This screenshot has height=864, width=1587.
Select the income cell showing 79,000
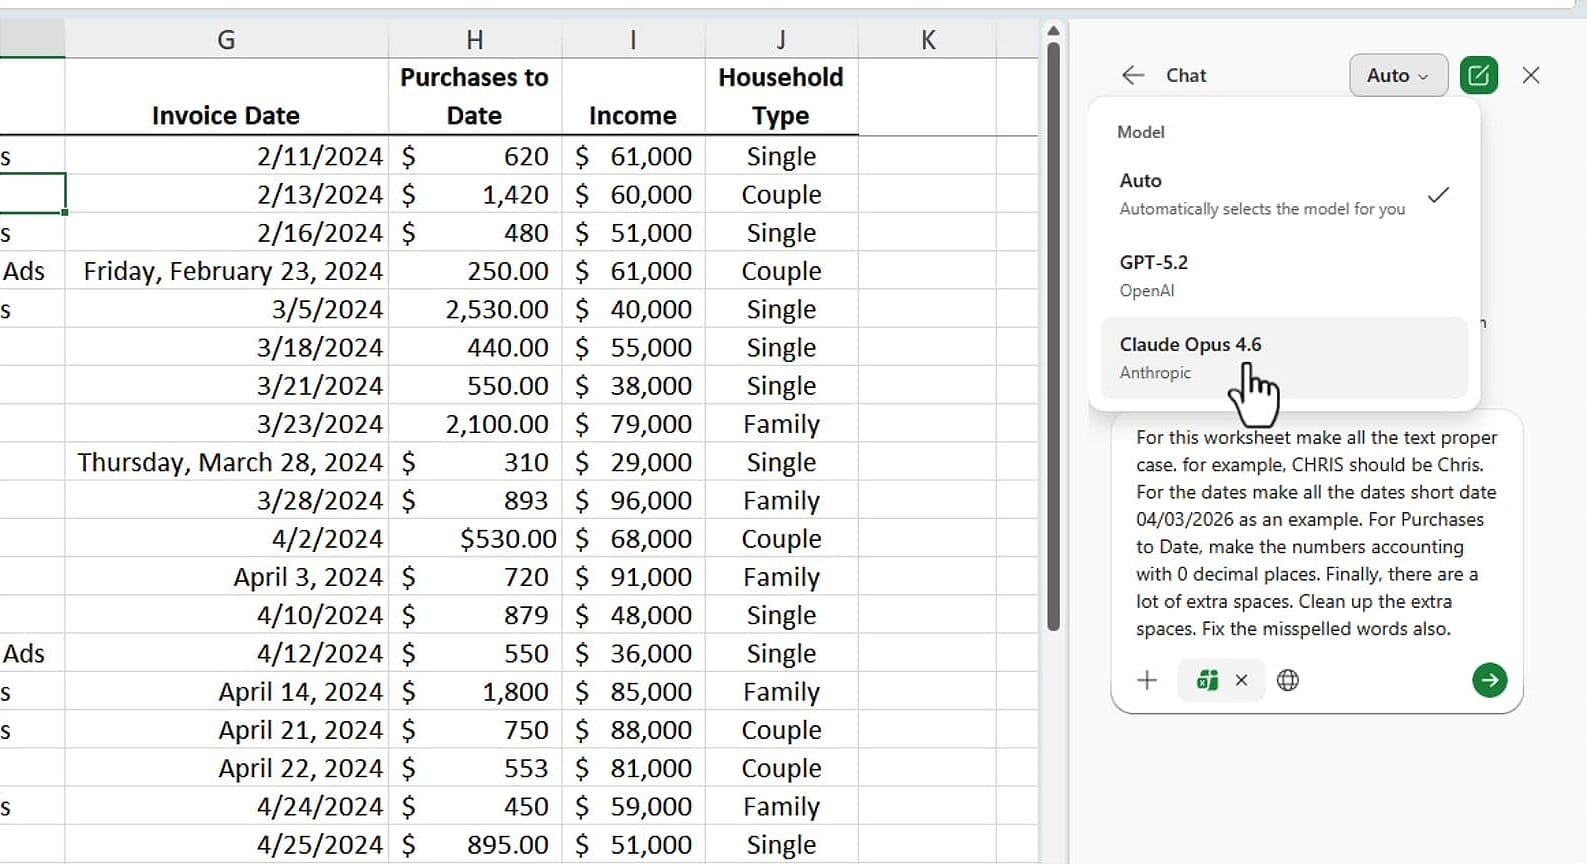point(633,424)
